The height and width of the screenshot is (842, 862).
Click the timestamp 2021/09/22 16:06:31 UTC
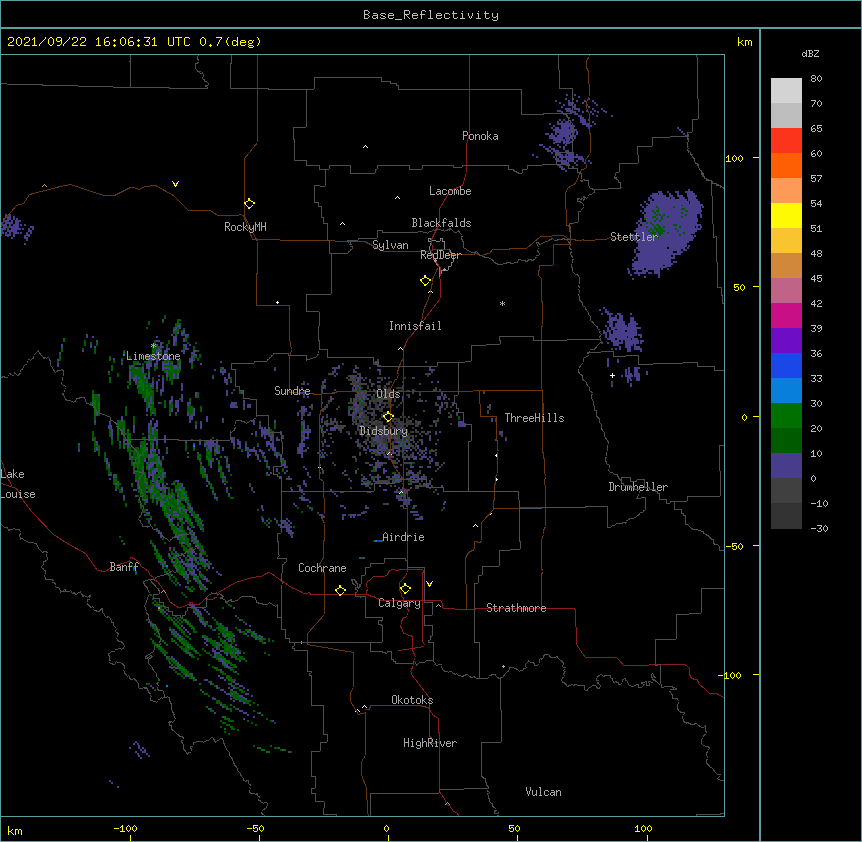click(99, 42)
